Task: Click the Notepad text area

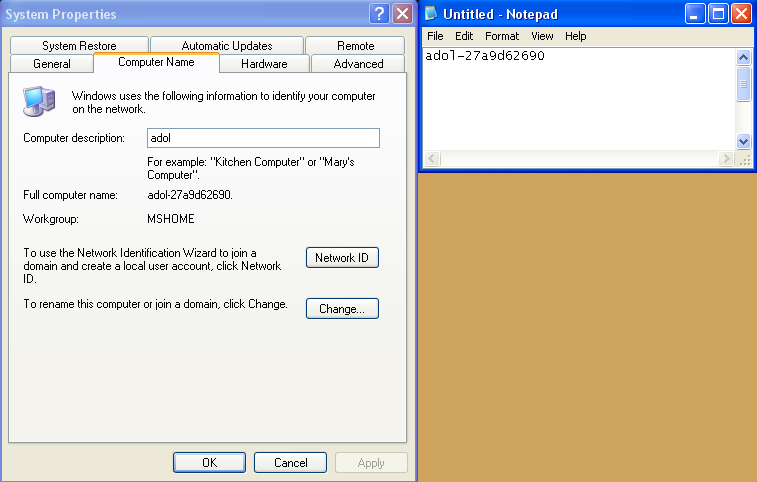Action: pos(579,99)
